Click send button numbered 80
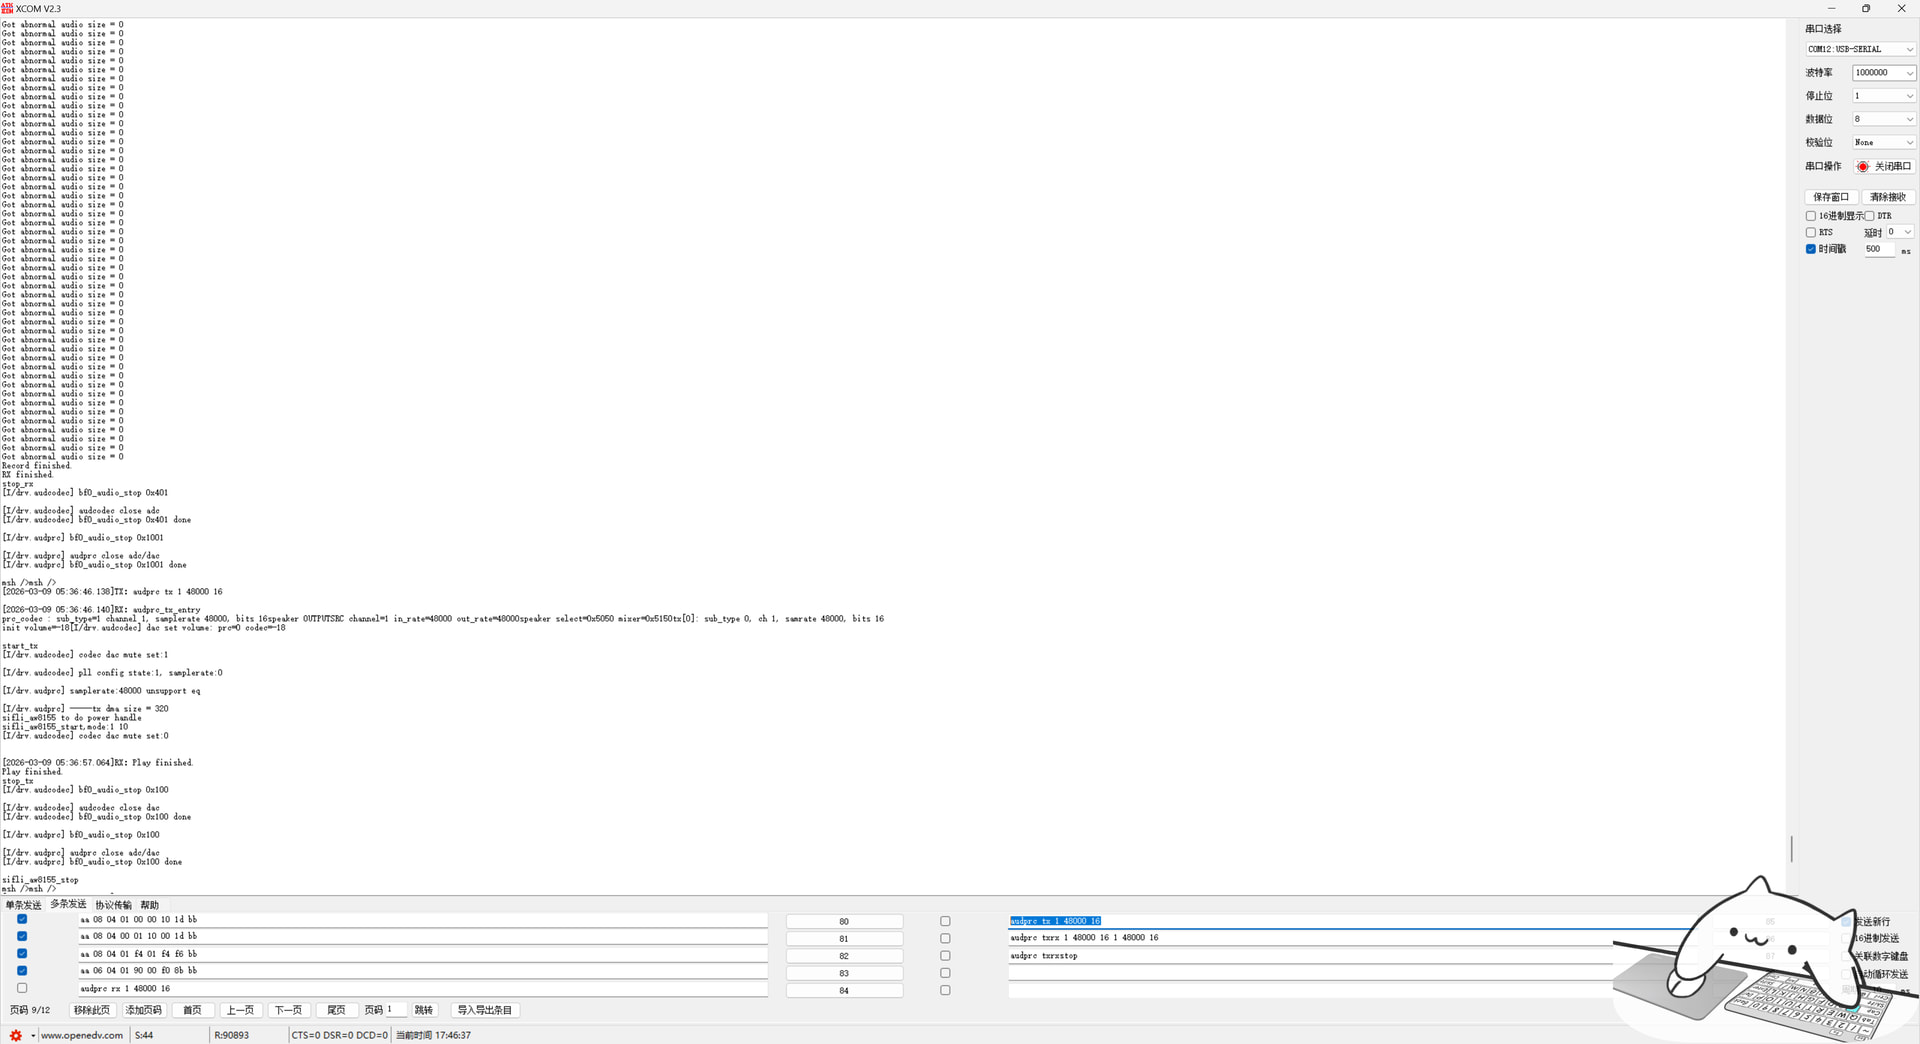1920x1044 pixels. point(844,922)
